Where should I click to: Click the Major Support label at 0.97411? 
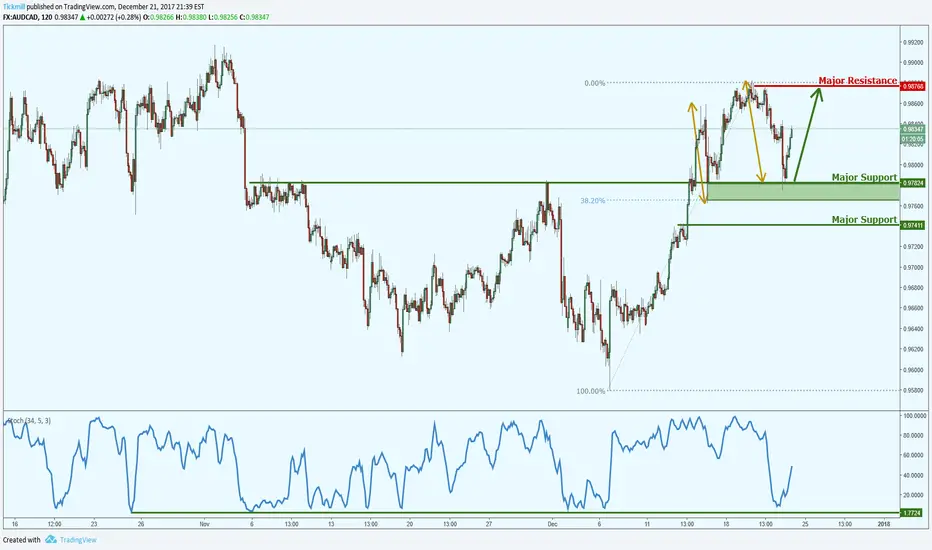(864, 219)
